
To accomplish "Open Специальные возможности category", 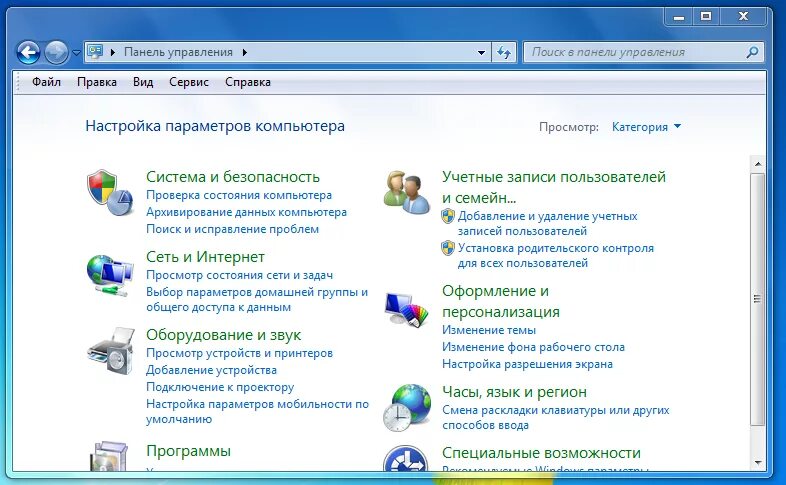I will (x=541, y=453).
